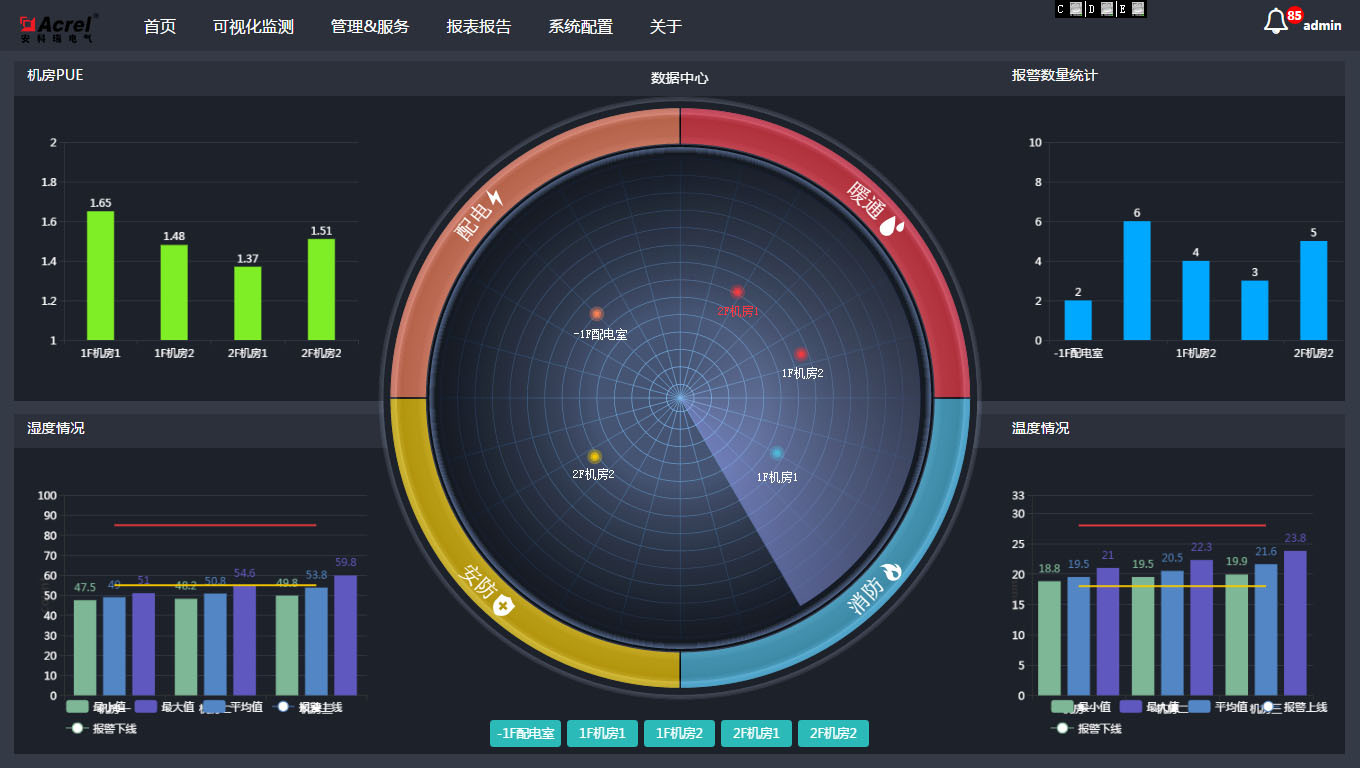Toggle 报警下线 legend in temperature chart
The height and width of the screenshot is (768, 1360).
(x=1086, y=728)
